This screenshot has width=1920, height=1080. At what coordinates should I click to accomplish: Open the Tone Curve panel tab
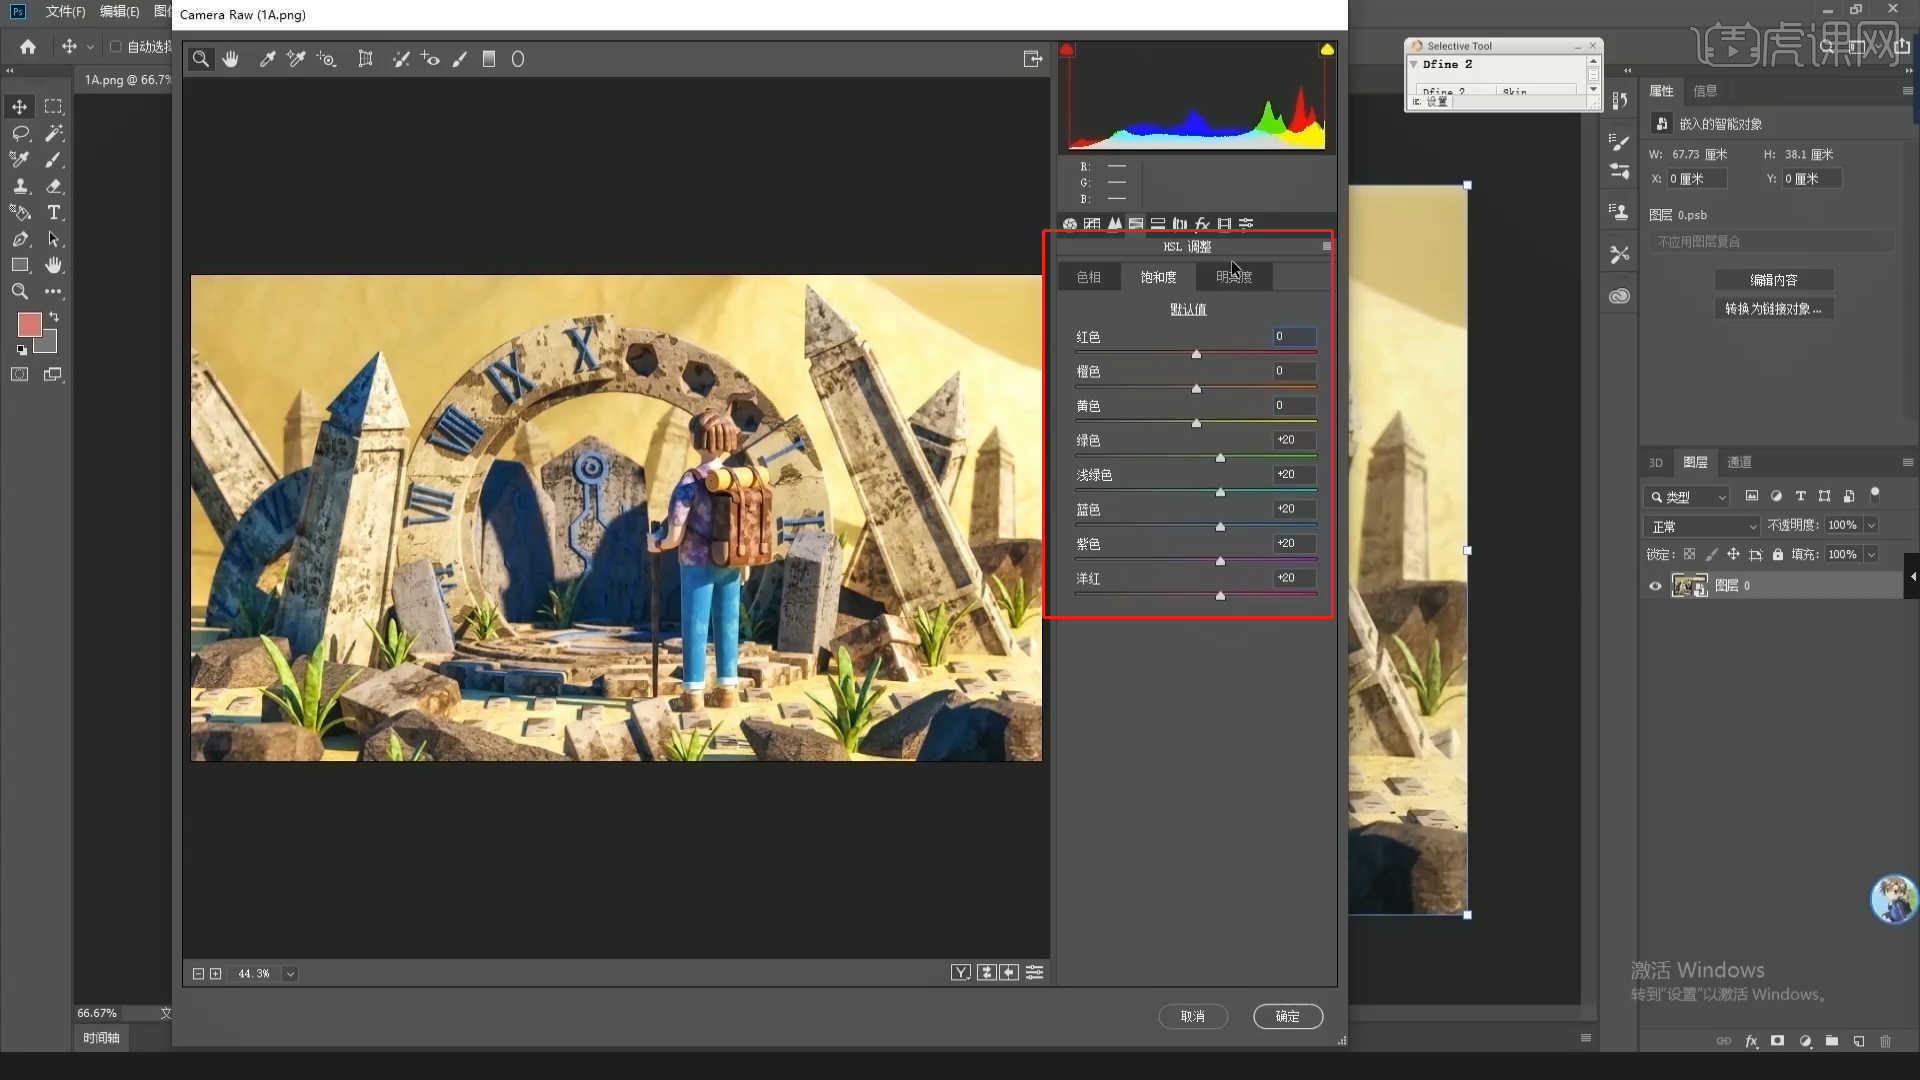[x=1092, y=224]
